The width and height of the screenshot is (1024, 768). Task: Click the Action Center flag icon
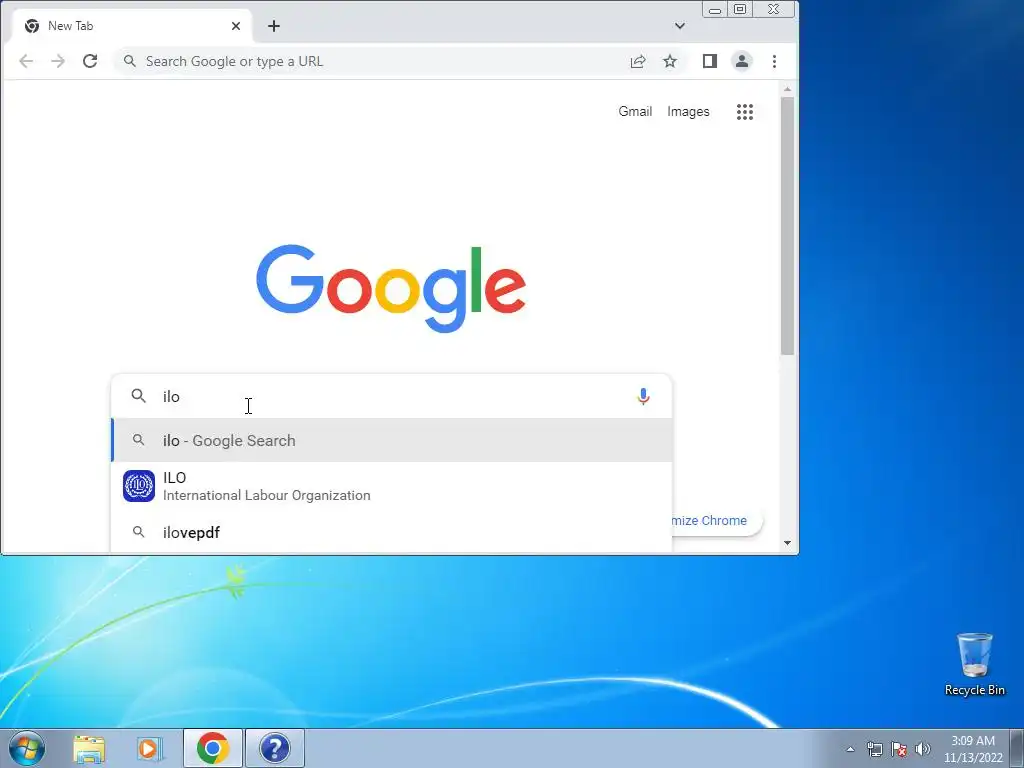pyautogui.click(x=899, y=749)
